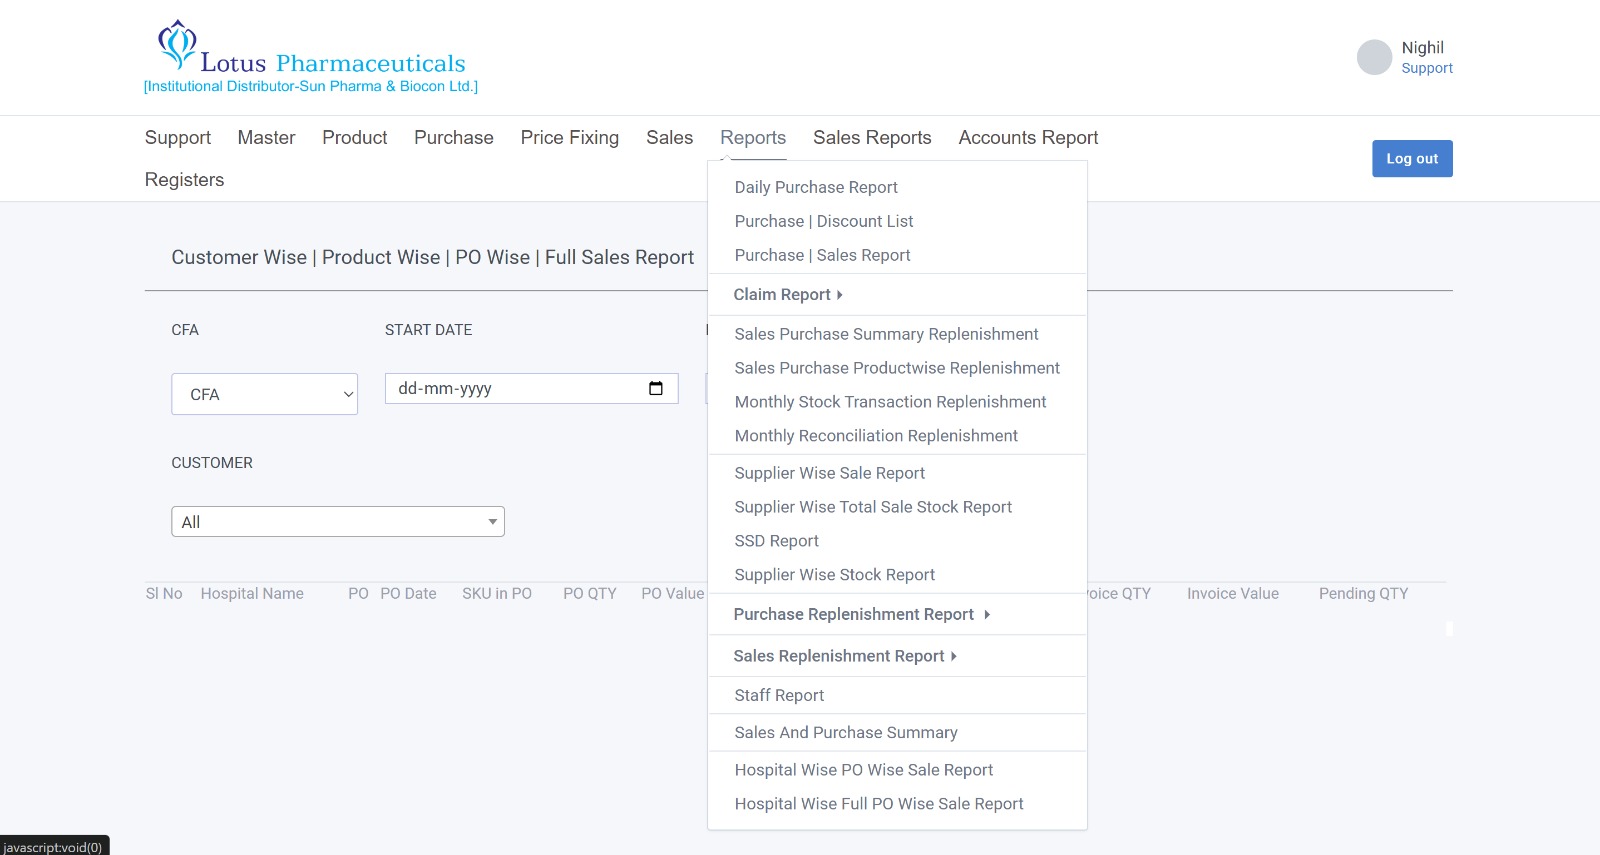Click the Support link under Nighil
Viewport: 1600px width, 855px height.
1426,69
